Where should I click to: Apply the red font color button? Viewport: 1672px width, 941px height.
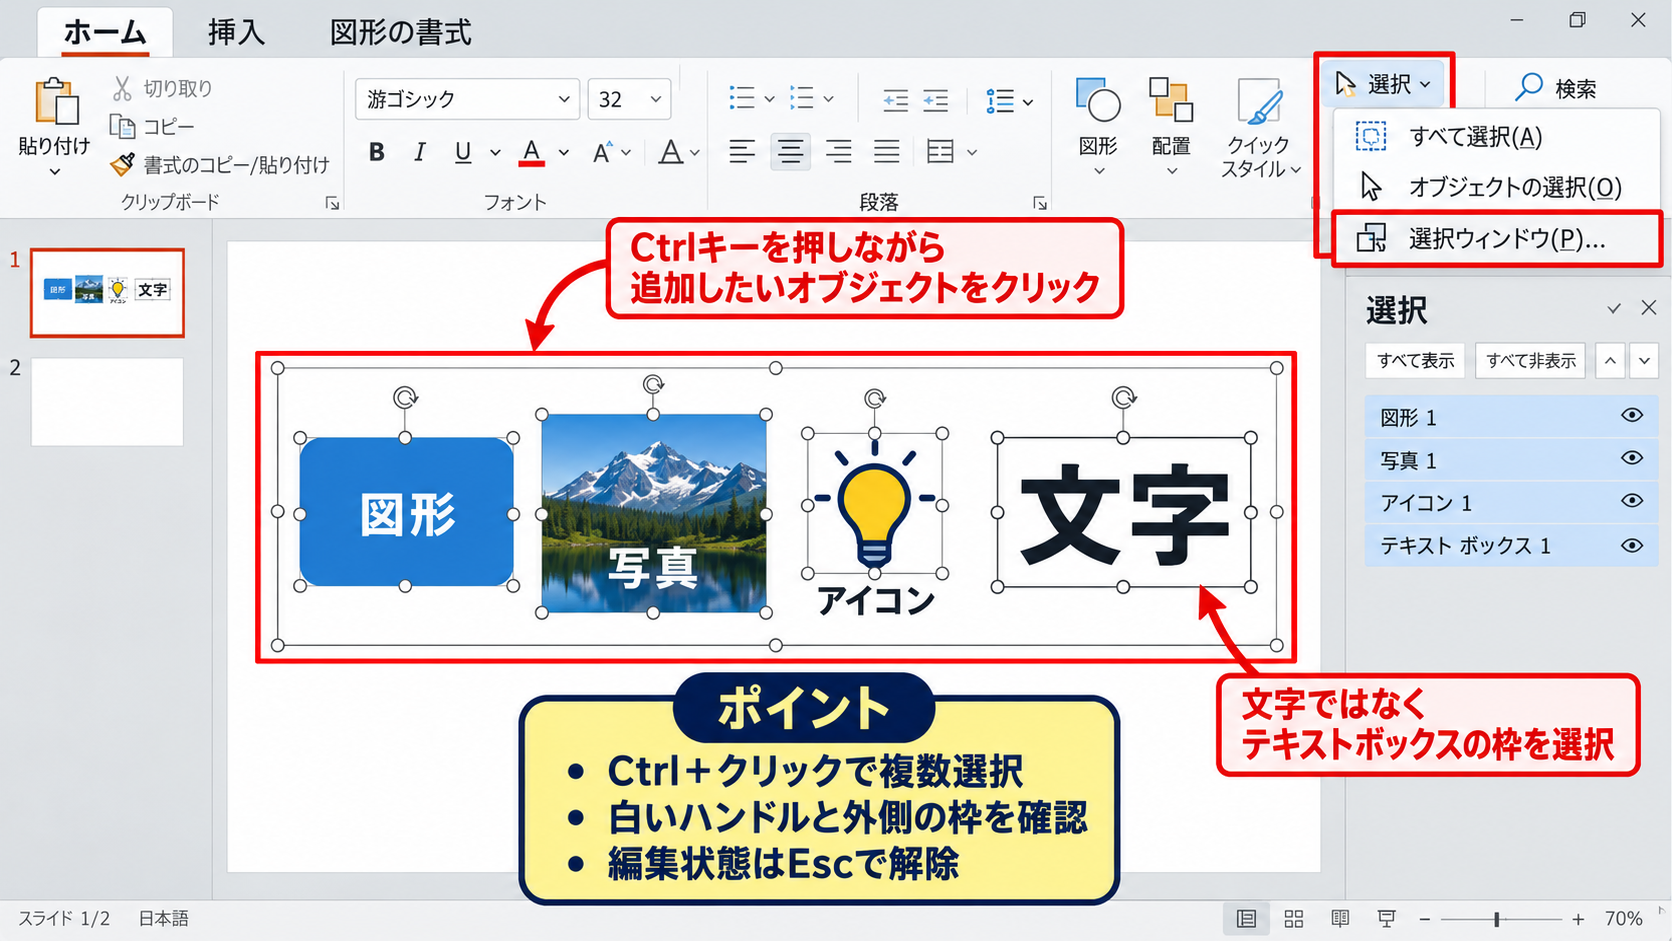tap(532, 152)
